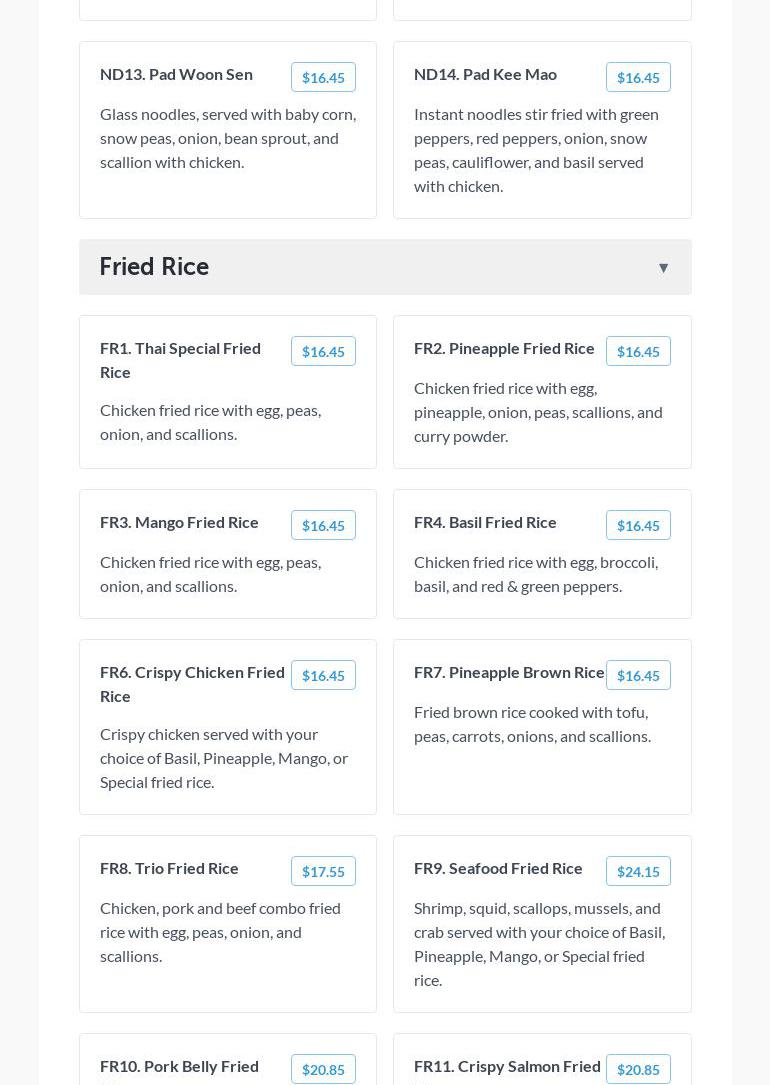The width and height of the screenshot is (770, 1085).
Task: Click Crispy Chicken Fried Rice price
Action: tap(323, 676)
